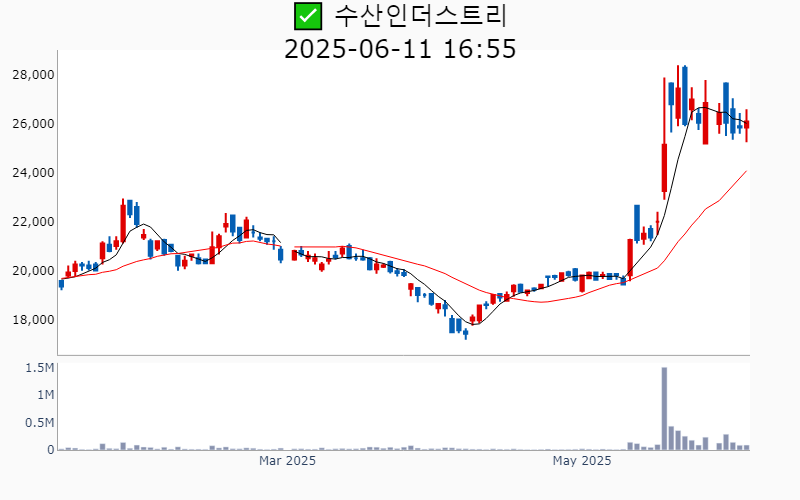Click the 26,000 price axis label

[33, 124]
